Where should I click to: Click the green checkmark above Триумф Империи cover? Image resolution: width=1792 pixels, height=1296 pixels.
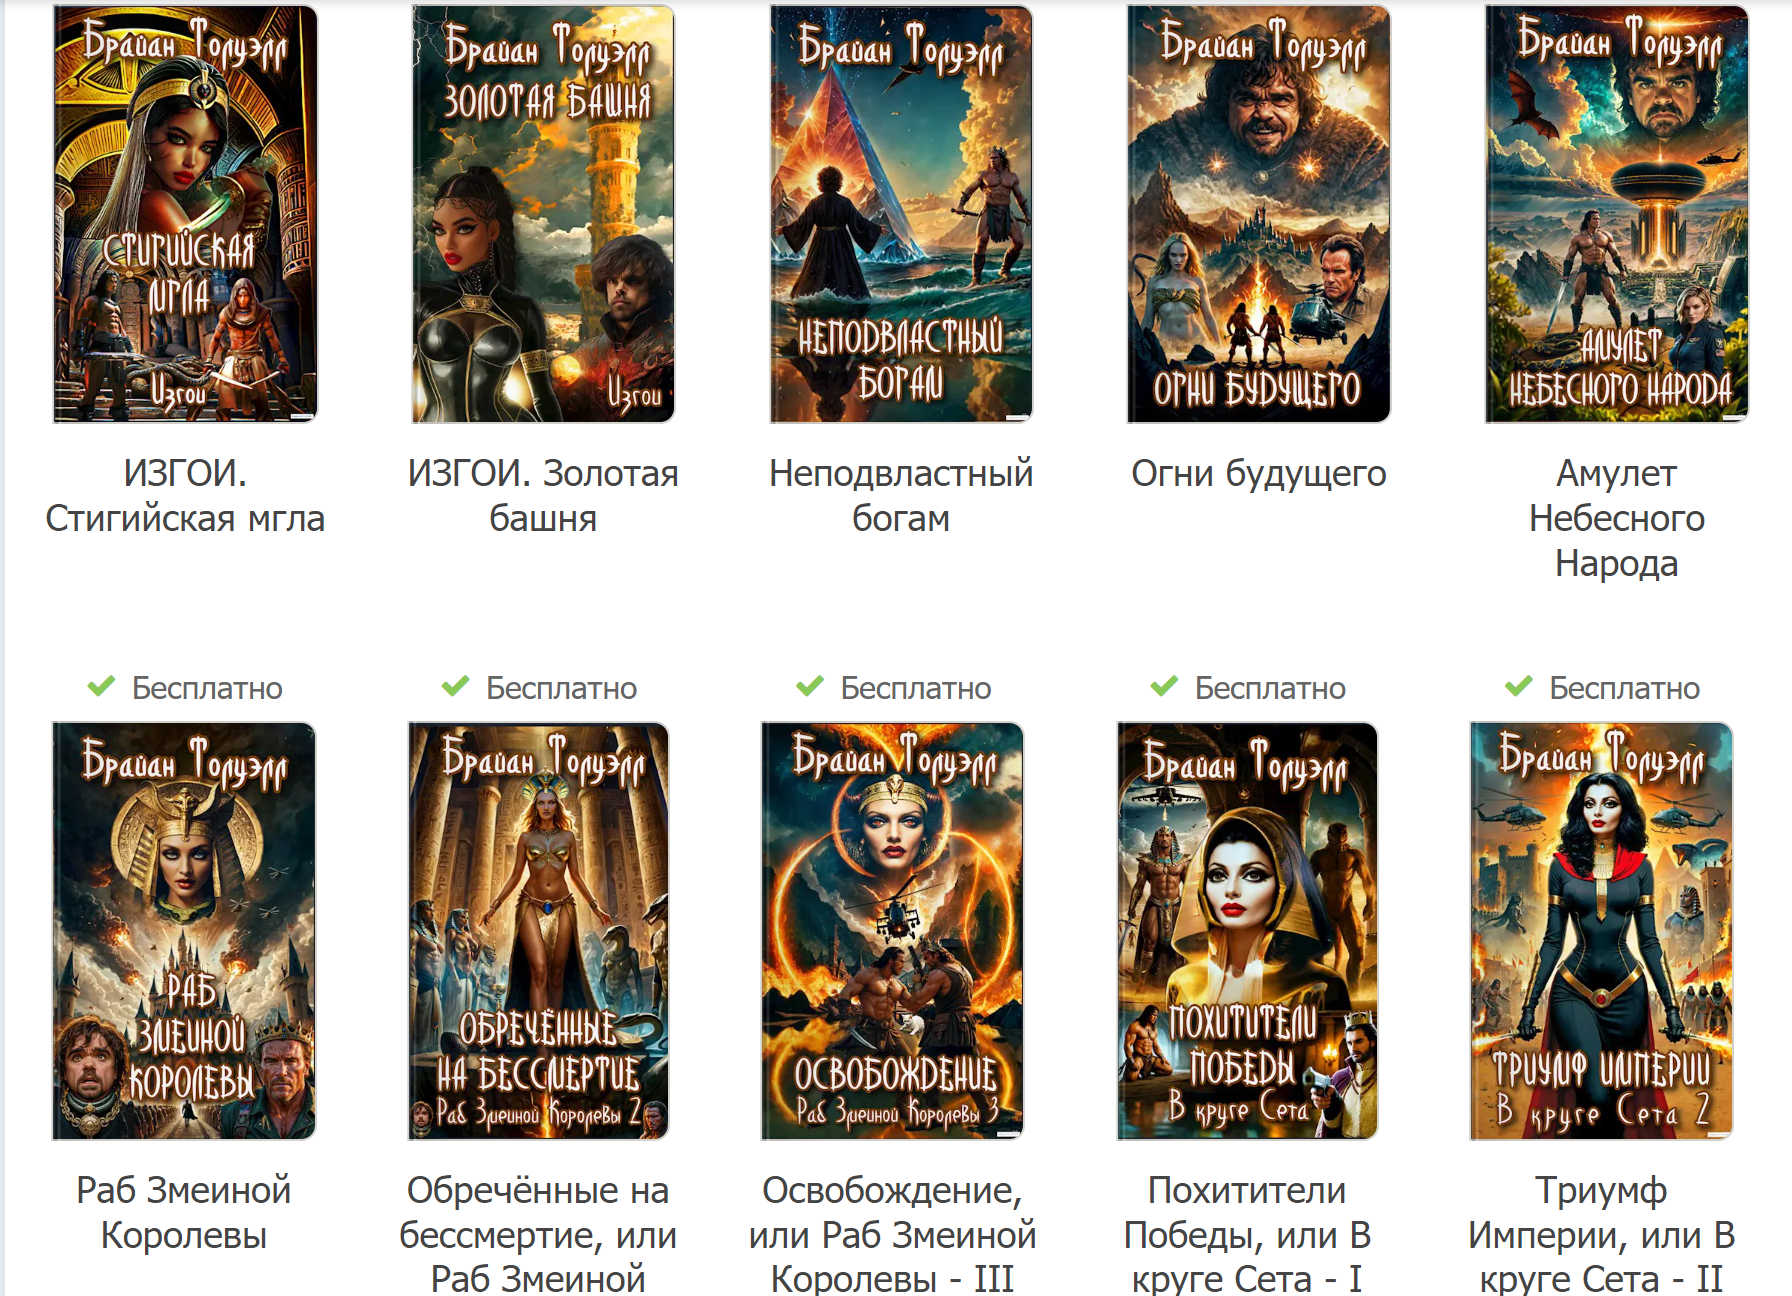click(x=1519, y=687)
